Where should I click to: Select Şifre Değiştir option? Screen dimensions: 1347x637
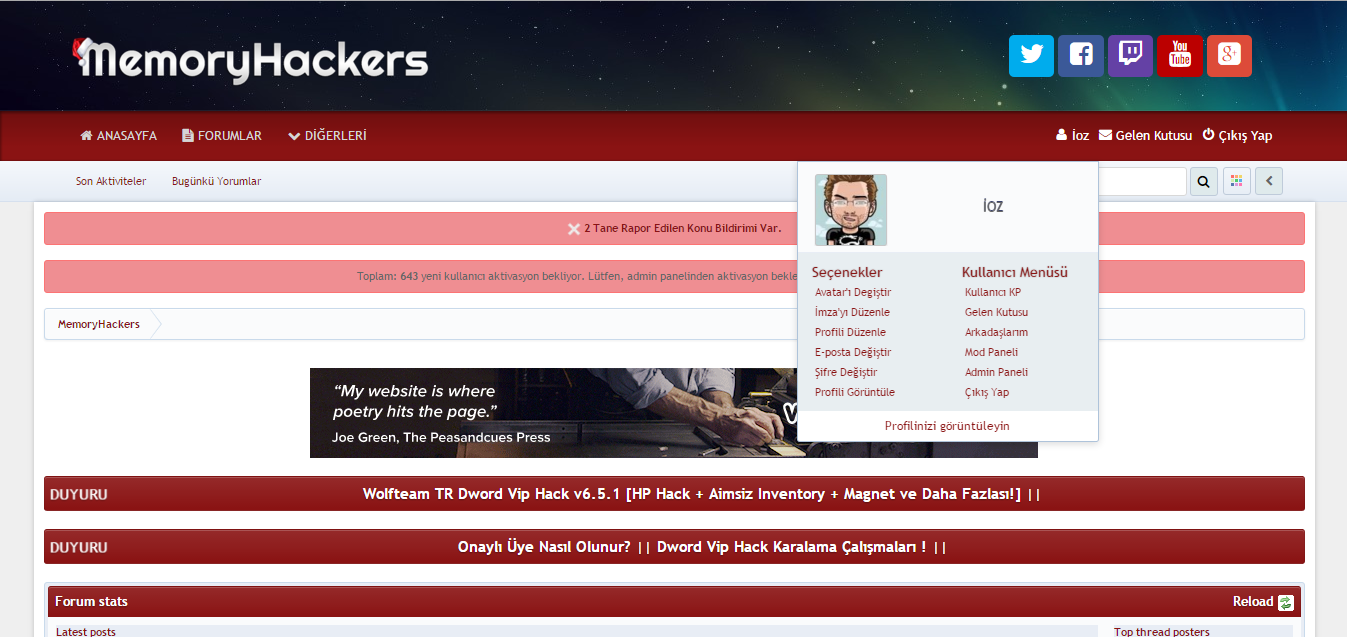[x=846, y=373]
